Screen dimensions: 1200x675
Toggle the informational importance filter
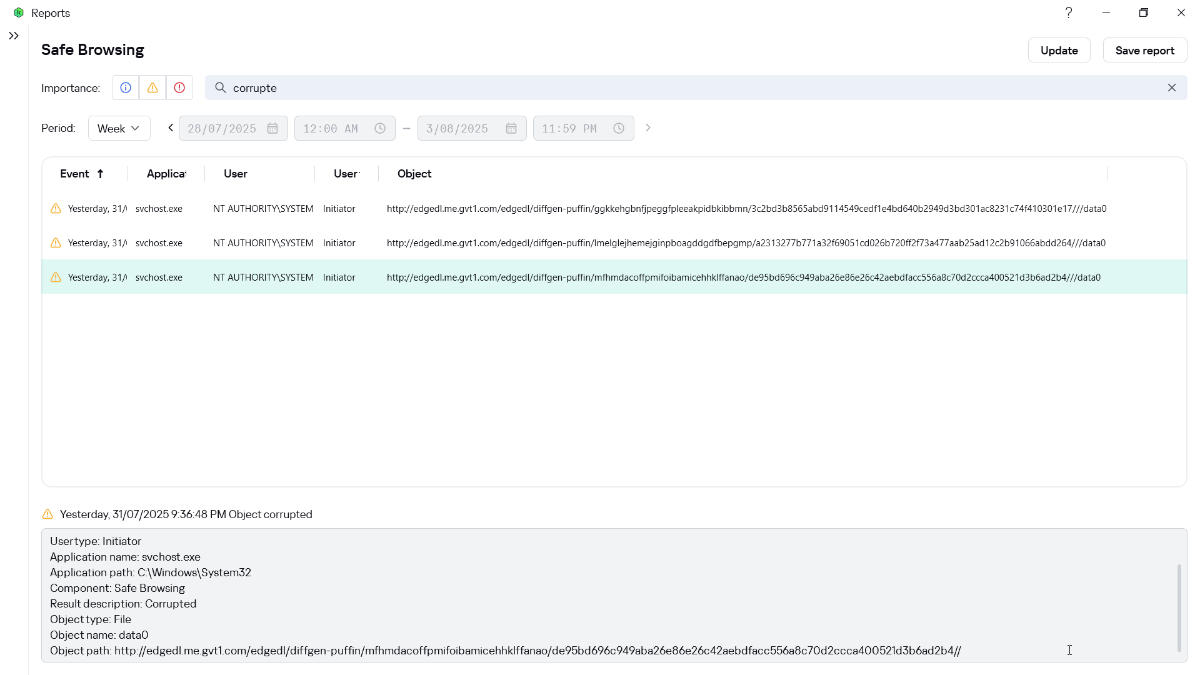[126, 88]
